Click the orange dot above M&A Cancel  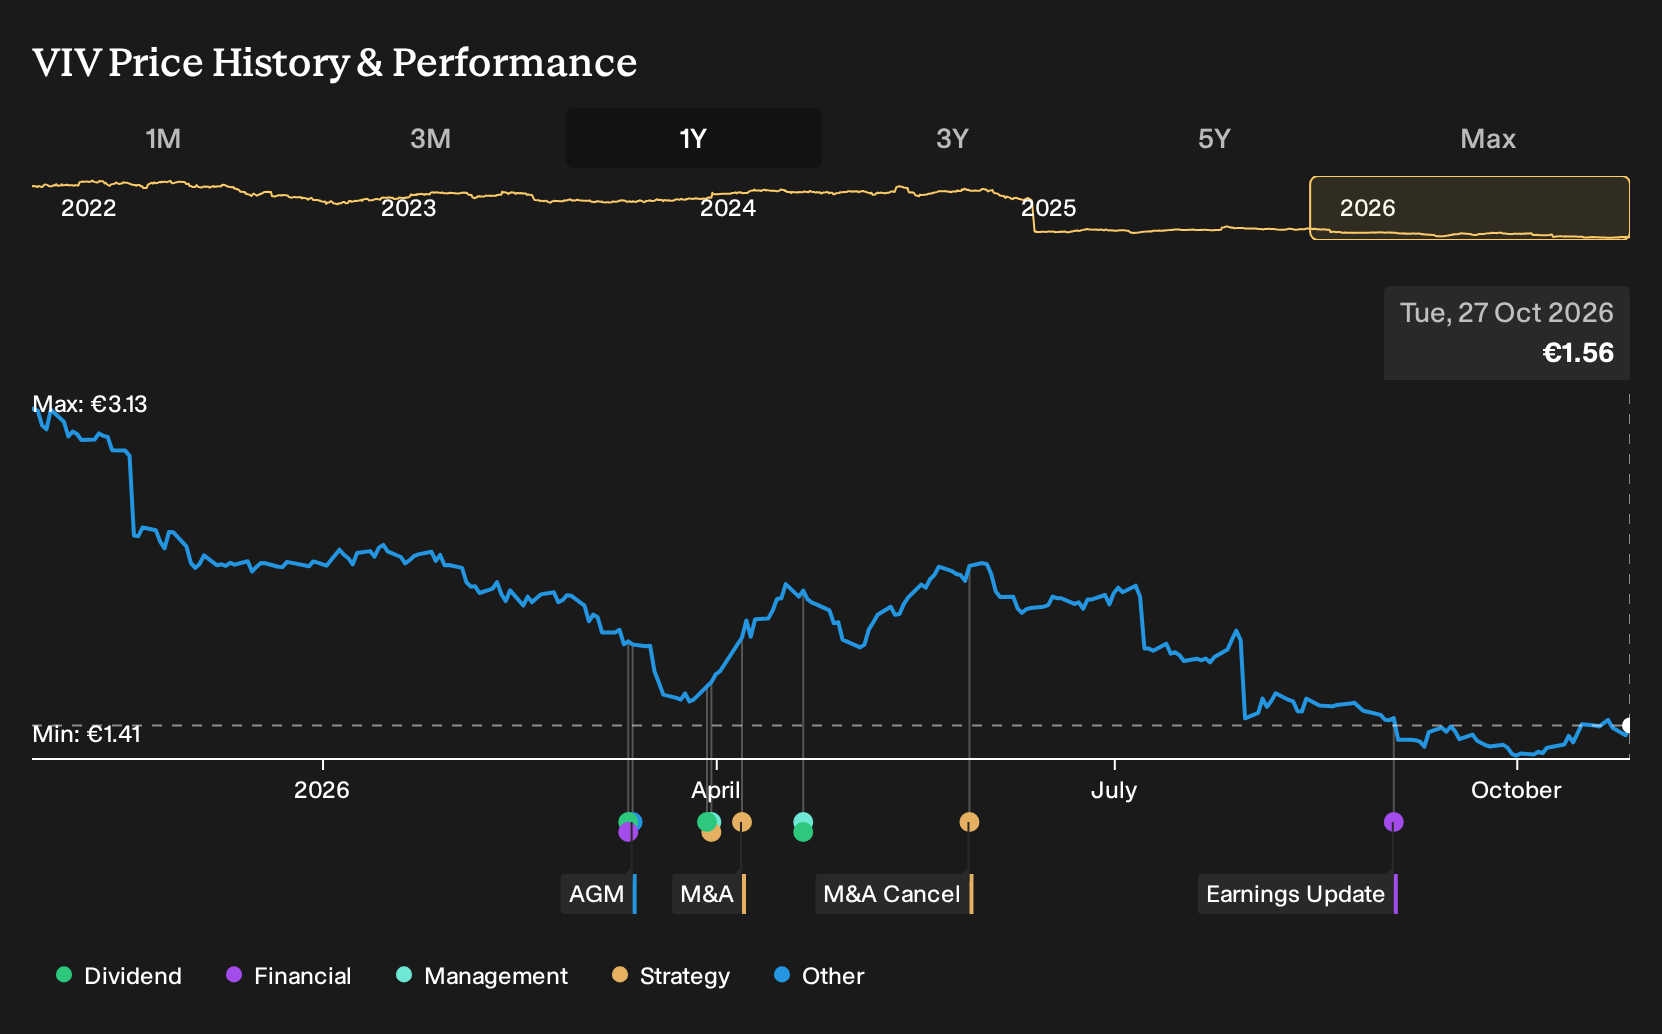point(969,822)
